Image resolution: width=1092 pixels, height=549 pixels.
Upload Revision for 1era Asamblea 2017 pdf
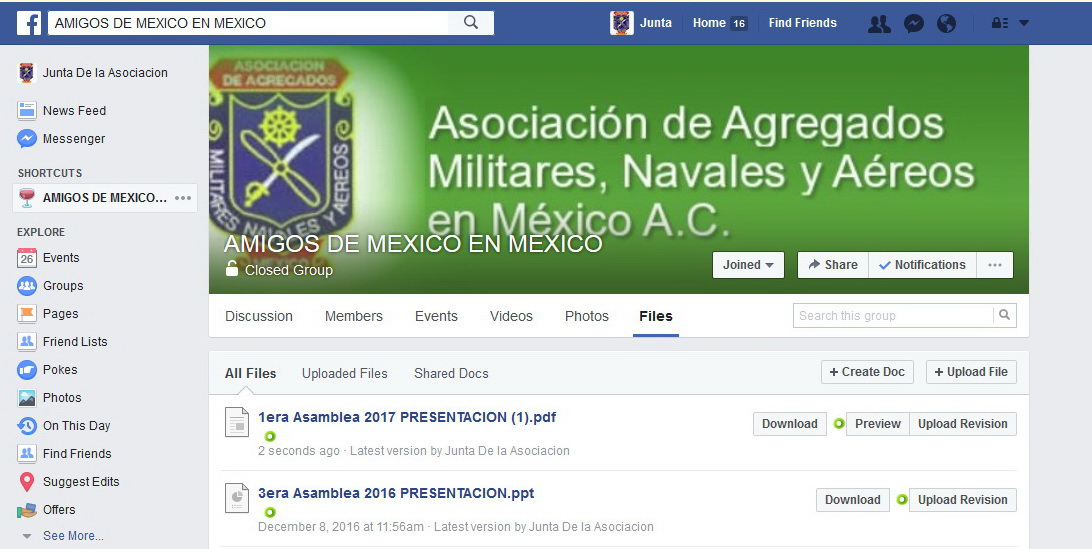(962, 424)
